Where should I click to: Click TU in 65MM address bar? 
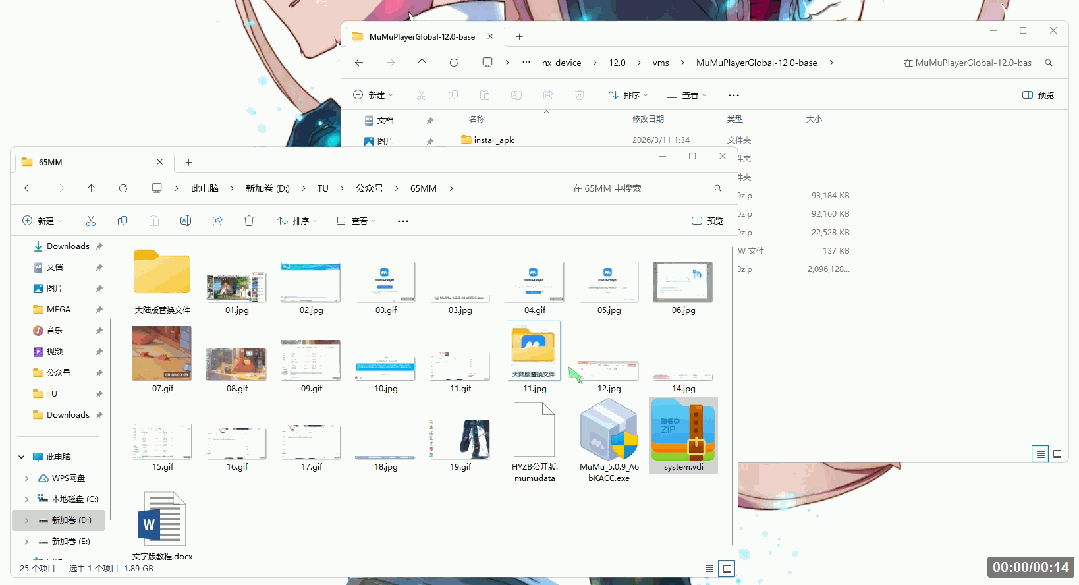click(x=323, y=188)
